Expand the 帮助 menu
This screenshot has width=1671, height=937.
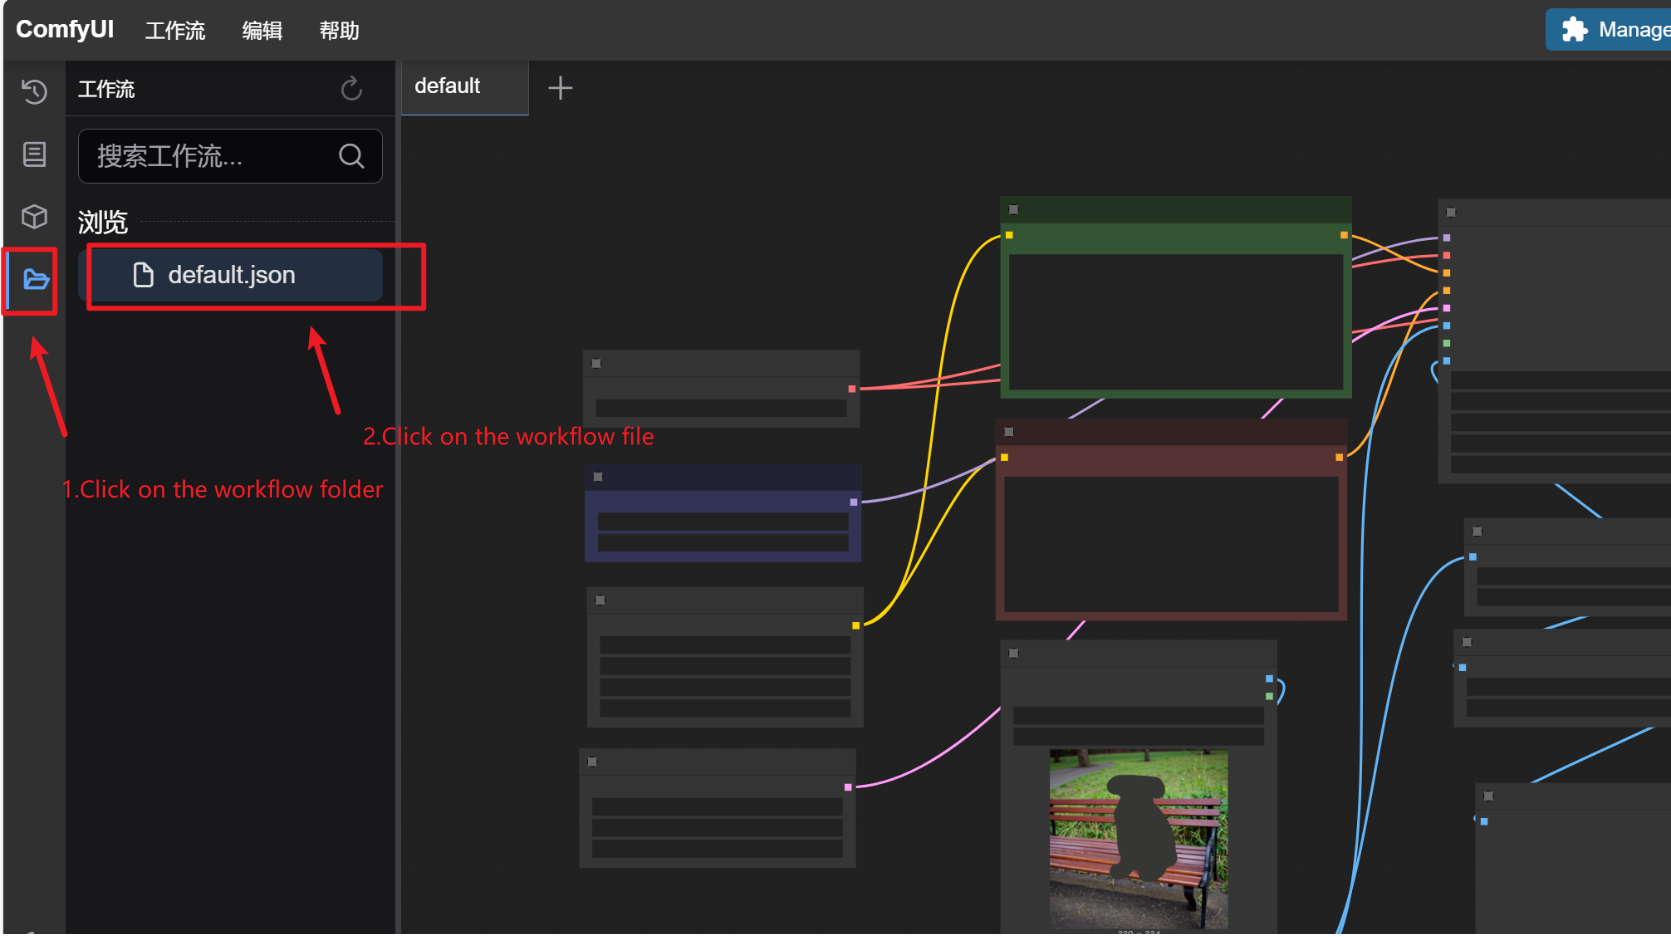(339, 31)
